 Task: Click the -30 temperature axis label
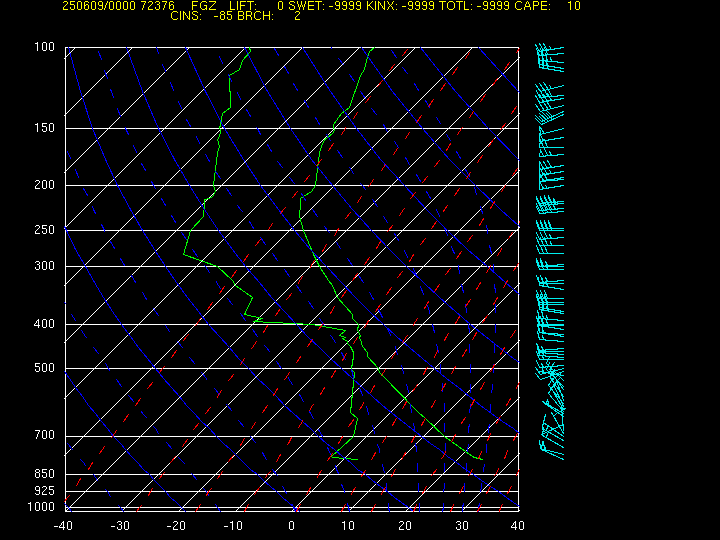(120, 526)
